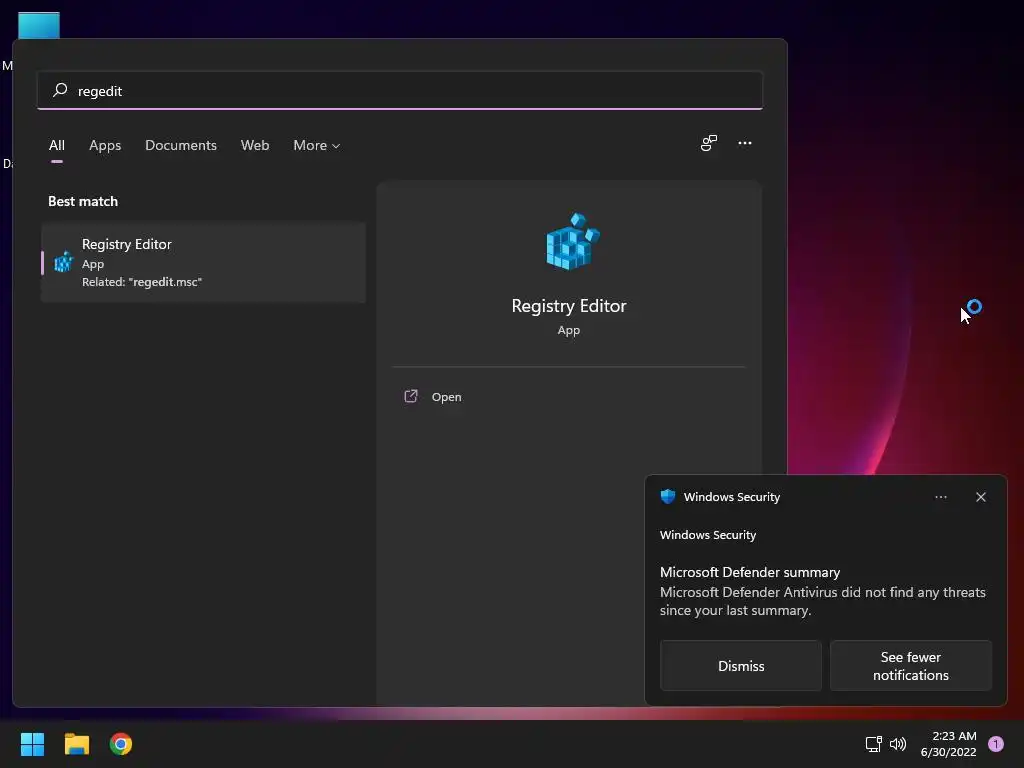The height and width of the screenshot is (768, 1024).
Task: Switch to the Apps search tab
Action: click(105, 145)
